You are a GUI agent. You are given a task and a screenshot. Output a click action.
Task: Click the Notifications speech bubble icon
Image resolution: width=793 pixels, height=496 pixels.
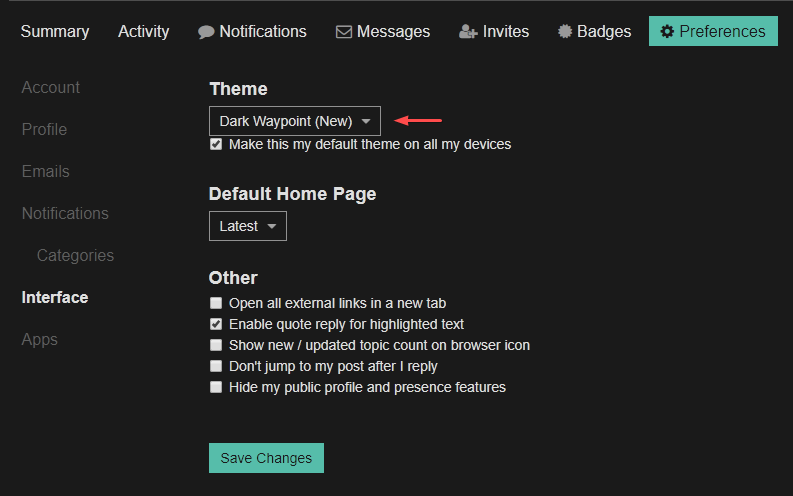coord(206,32)
